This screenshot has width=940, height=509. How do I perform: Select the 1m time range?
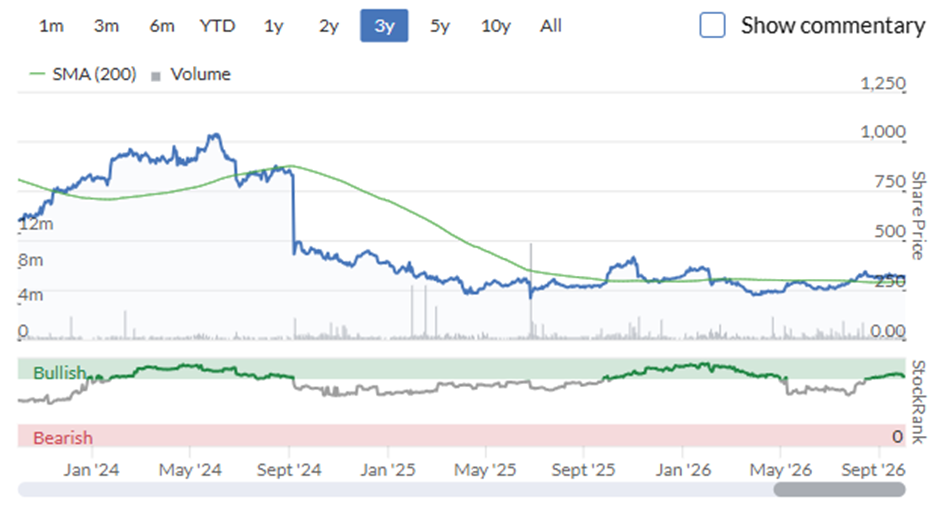coord(51,26)
